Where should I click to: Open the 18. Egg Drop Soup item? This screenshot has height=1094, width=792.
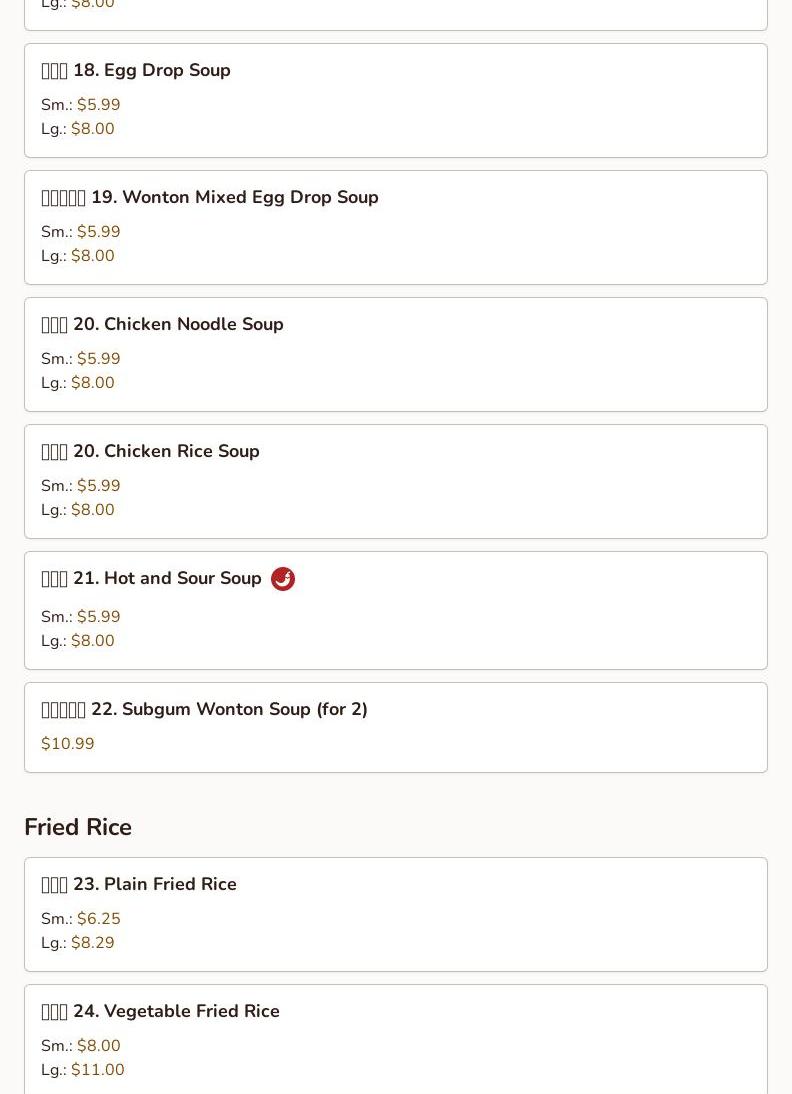tap(396, 100)
